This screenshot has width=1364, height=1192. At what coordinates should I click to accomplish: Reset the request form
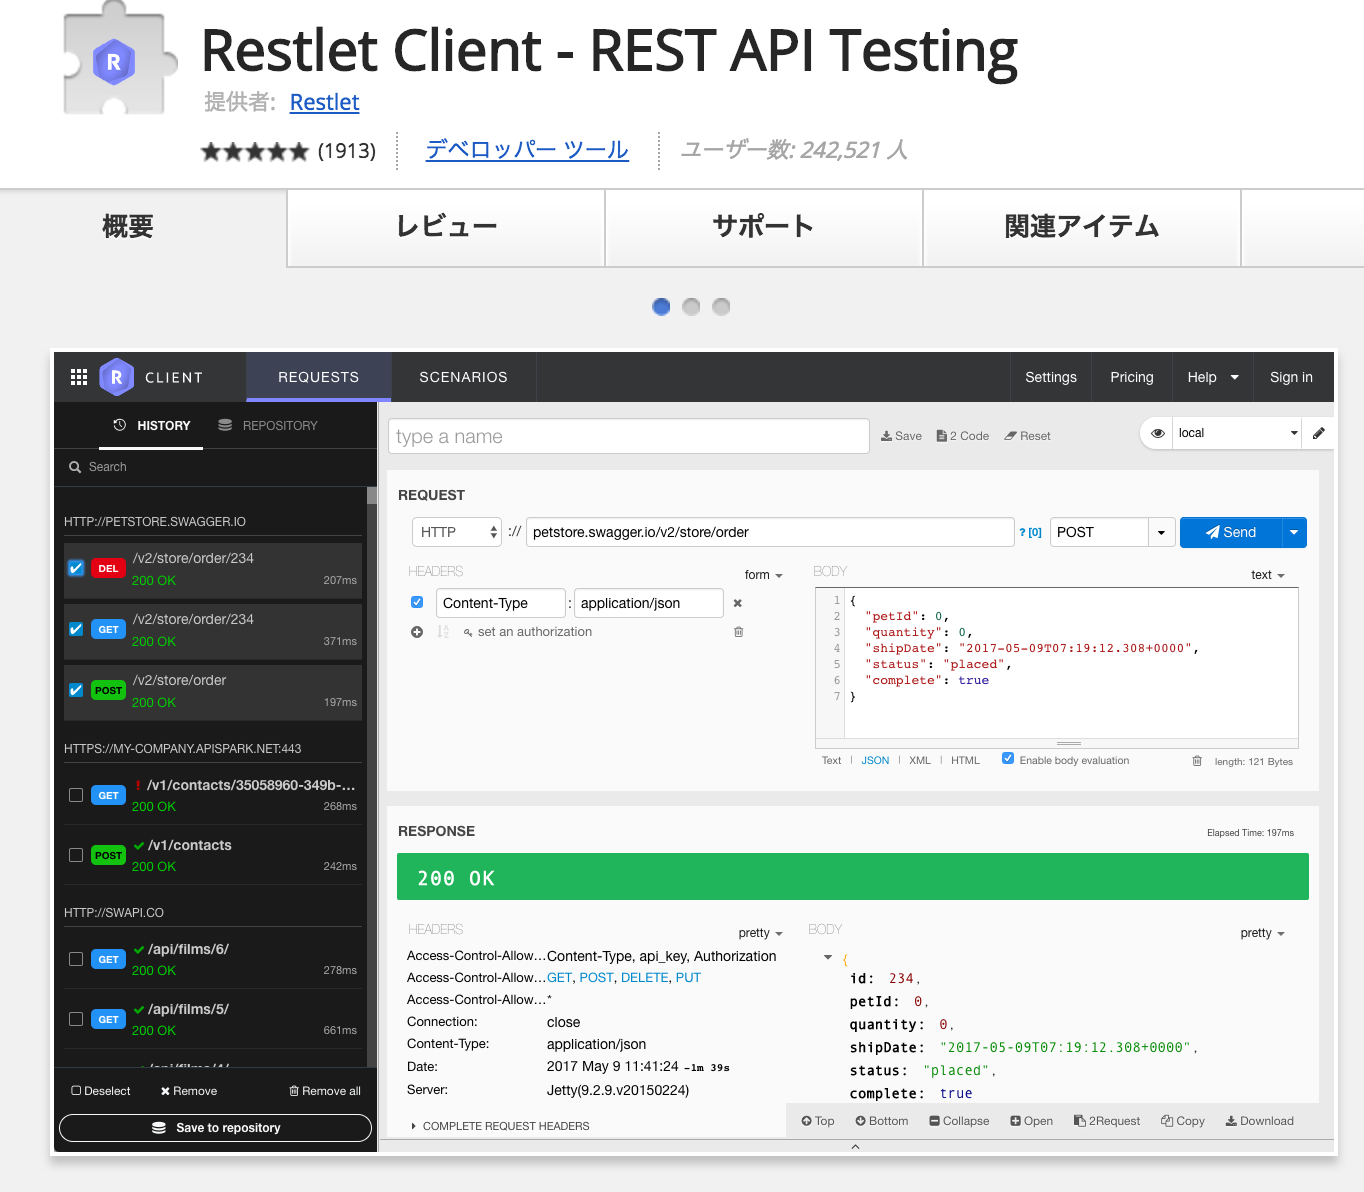(1027, 436)
